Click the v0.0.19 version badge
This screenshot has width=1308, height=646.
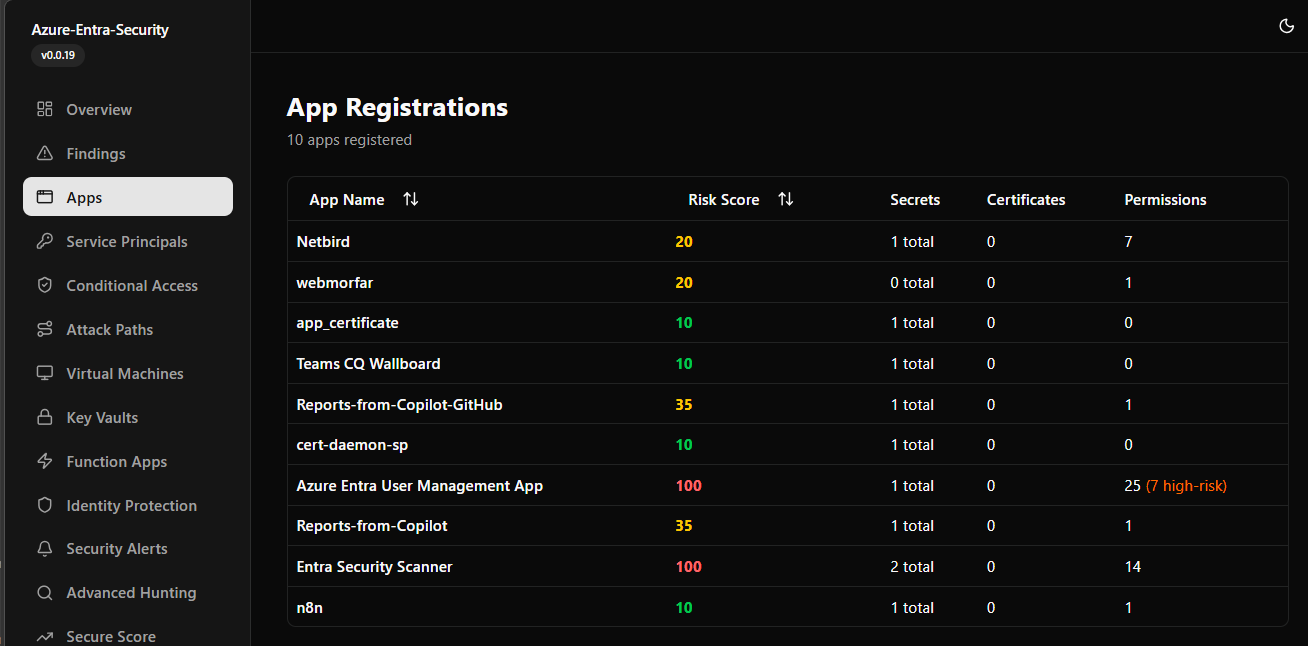click(x=58, y=56)
